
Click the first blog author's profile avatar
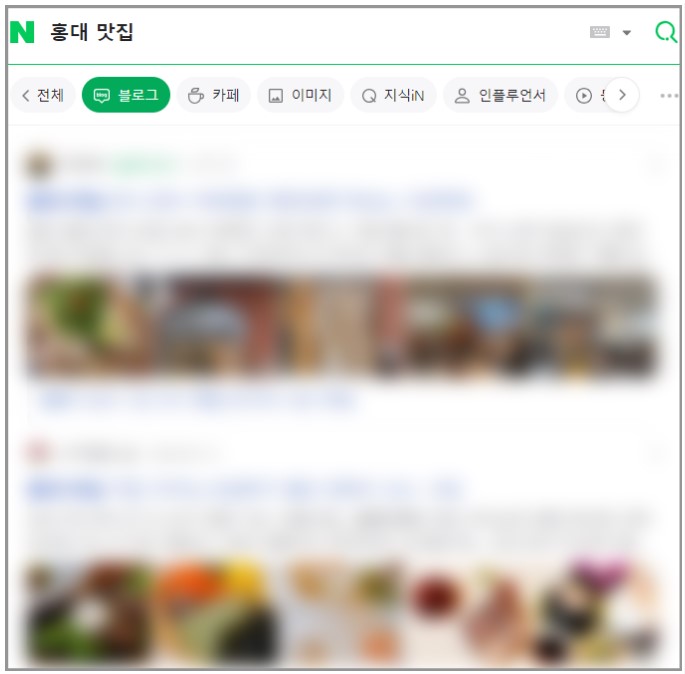39,166
